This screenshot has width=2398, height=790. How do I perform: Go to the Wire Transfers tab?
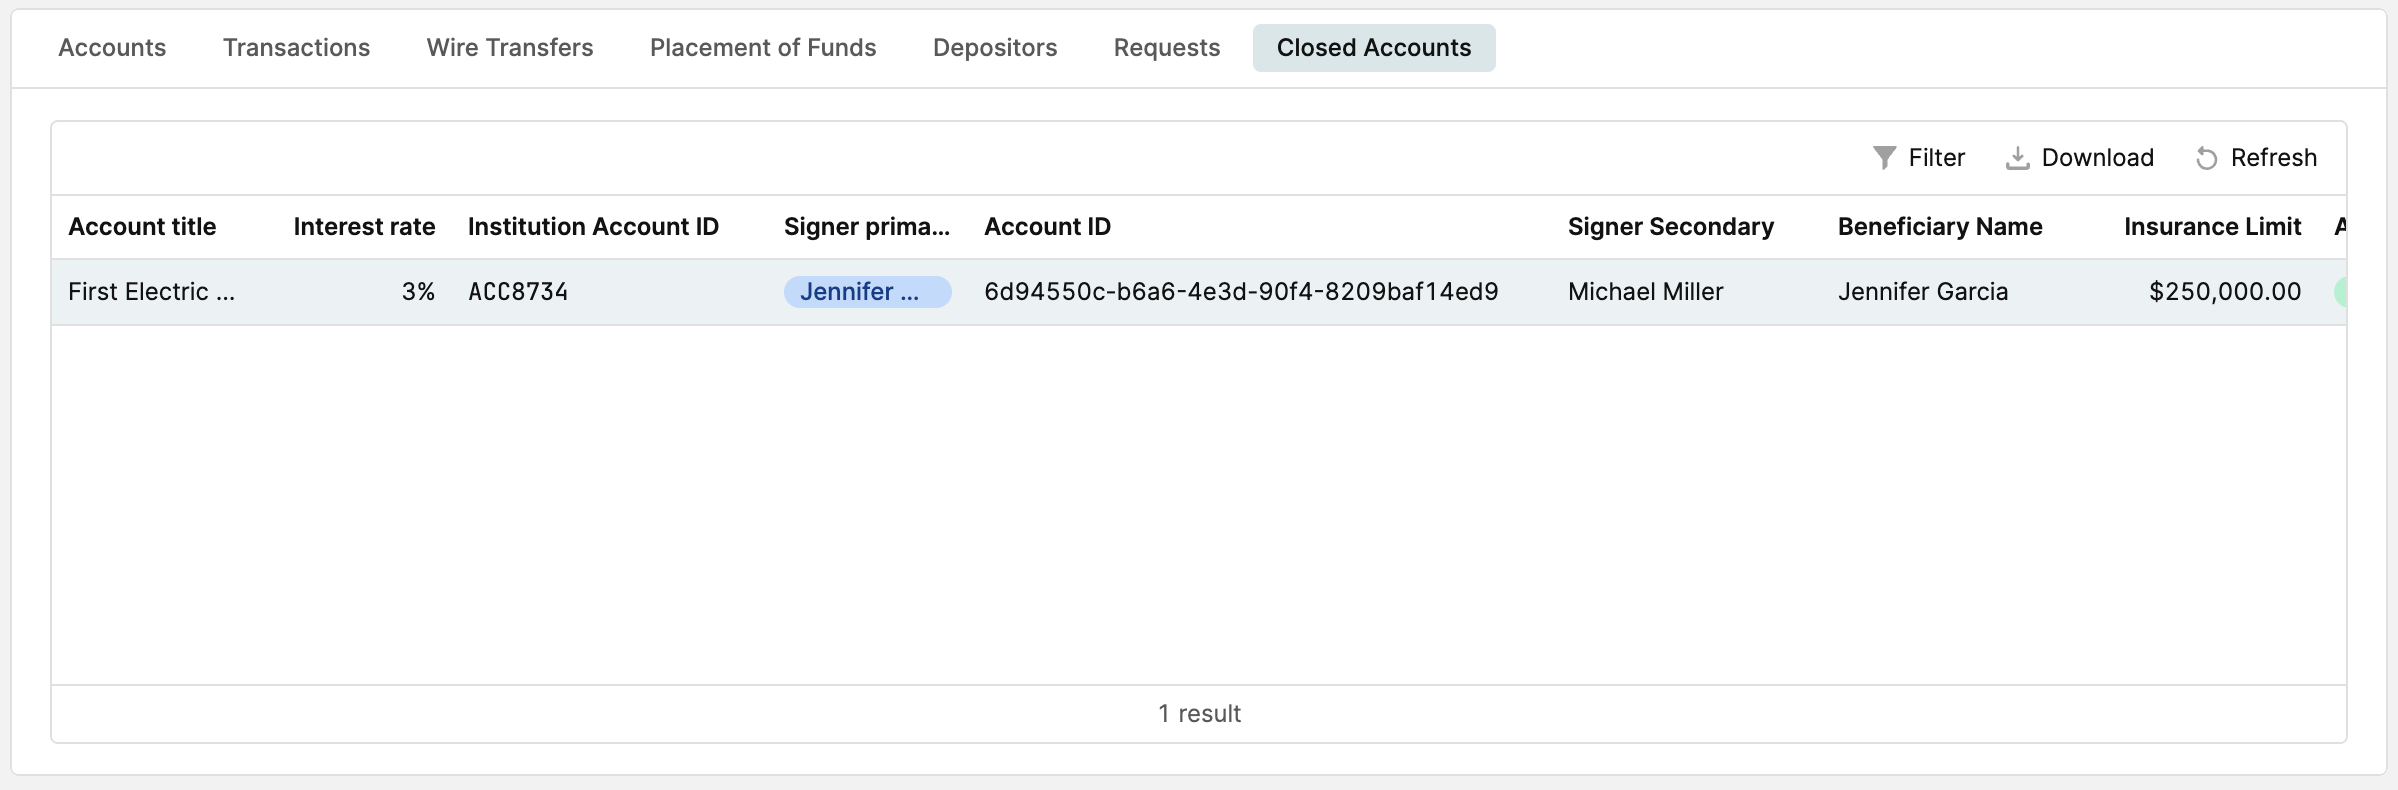pos(510,48)
